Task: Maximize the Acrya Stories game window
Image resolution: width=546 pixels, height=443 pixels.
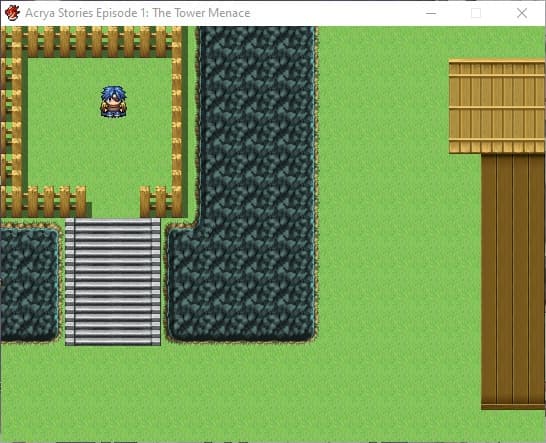Action: (x=476, y=13)
